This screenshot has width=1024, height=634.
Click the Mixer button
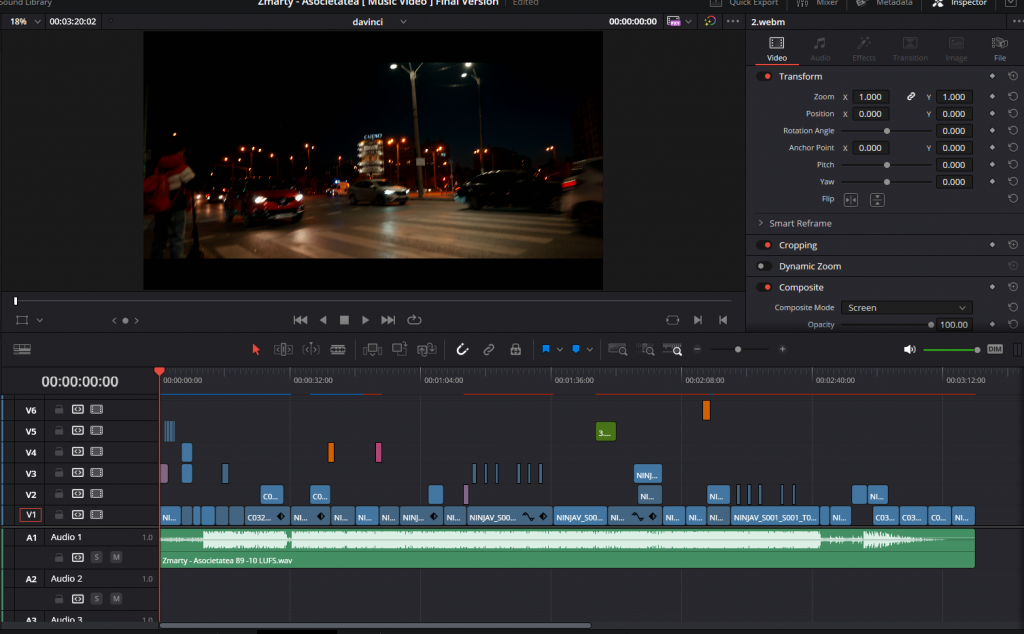point(817,4)
